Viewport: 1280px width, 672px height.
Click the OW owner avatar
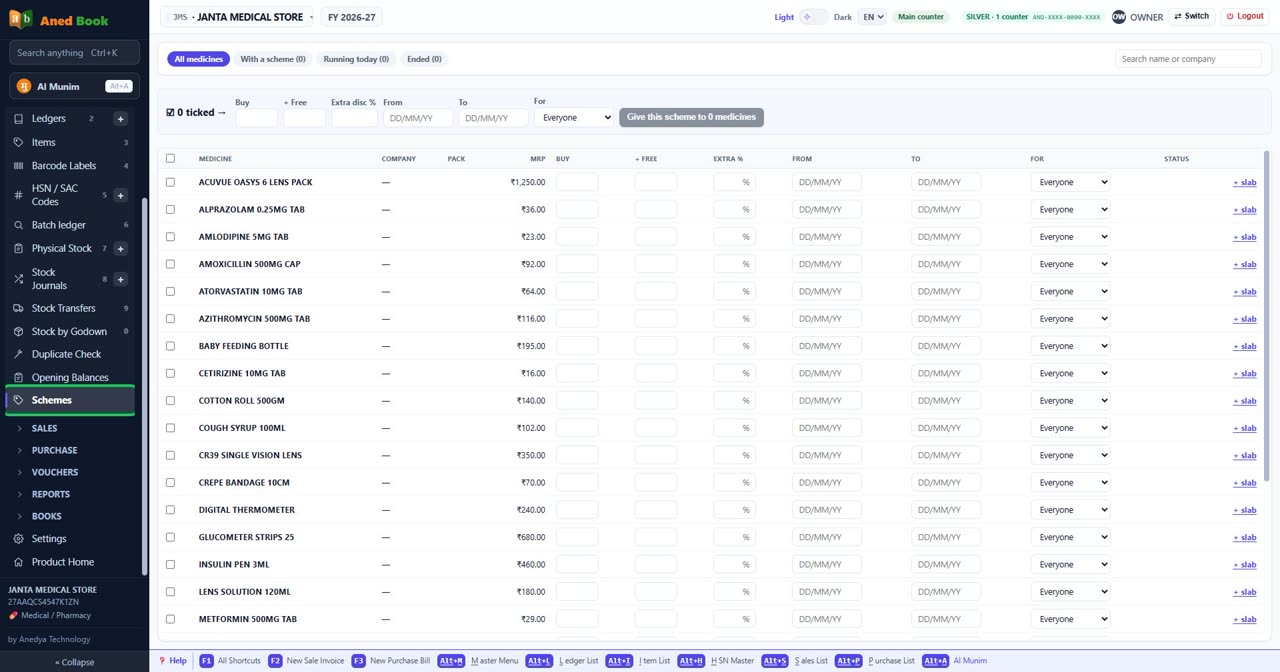point(1119,17)
